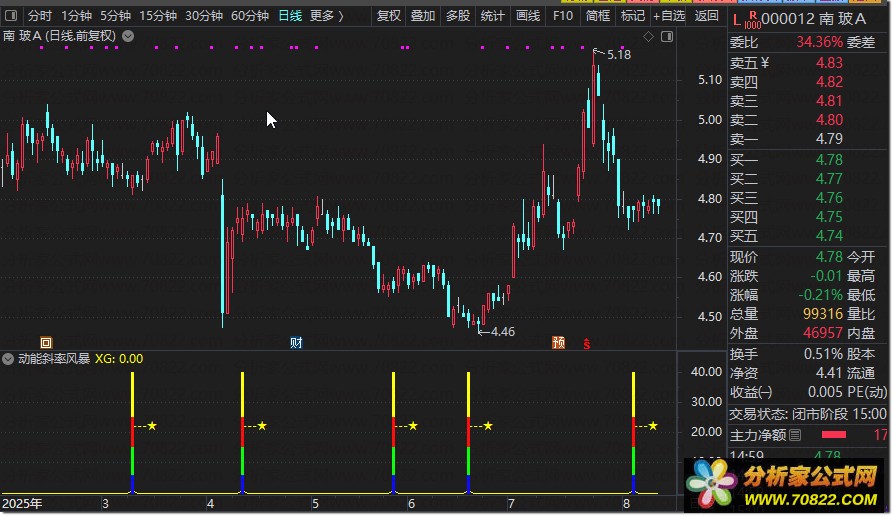Click the 4.46 low price label
Viewport: 894px width, 516px height.
coord(502,331)
